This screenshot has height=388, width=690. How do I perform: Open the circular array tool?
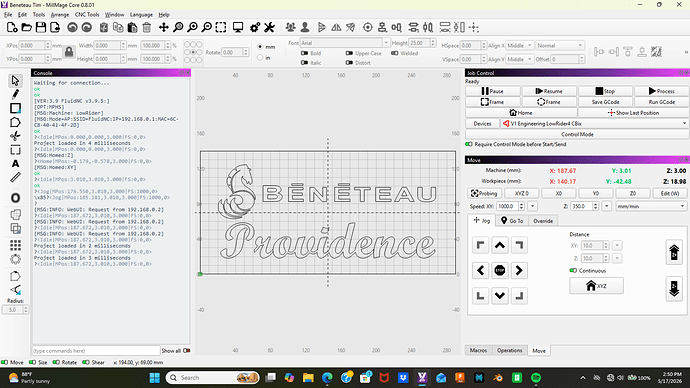15,259
